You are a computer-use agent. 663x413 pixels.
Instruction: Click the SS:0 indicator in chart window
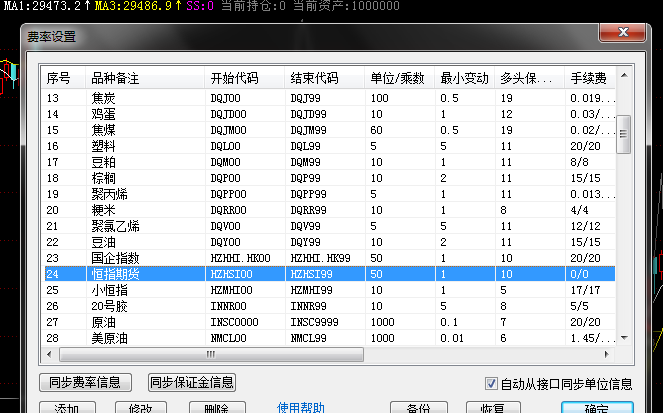(x=200, y=6)
